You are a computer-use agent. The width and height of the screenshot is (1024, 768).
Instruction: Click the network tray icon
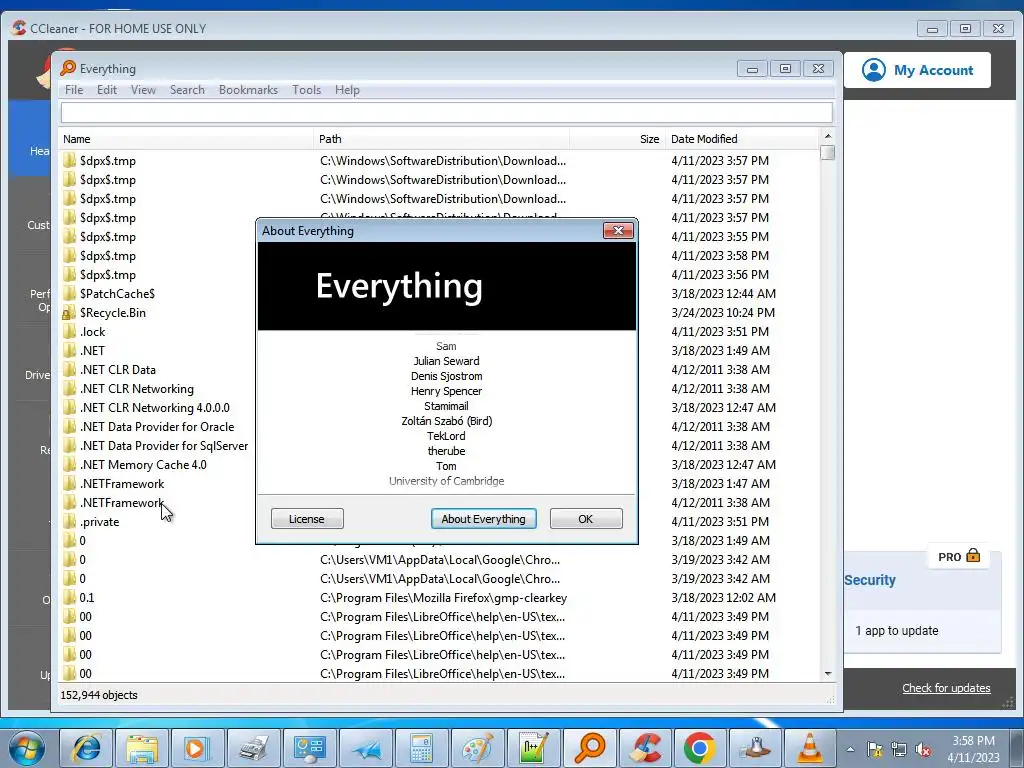(899, 750)
